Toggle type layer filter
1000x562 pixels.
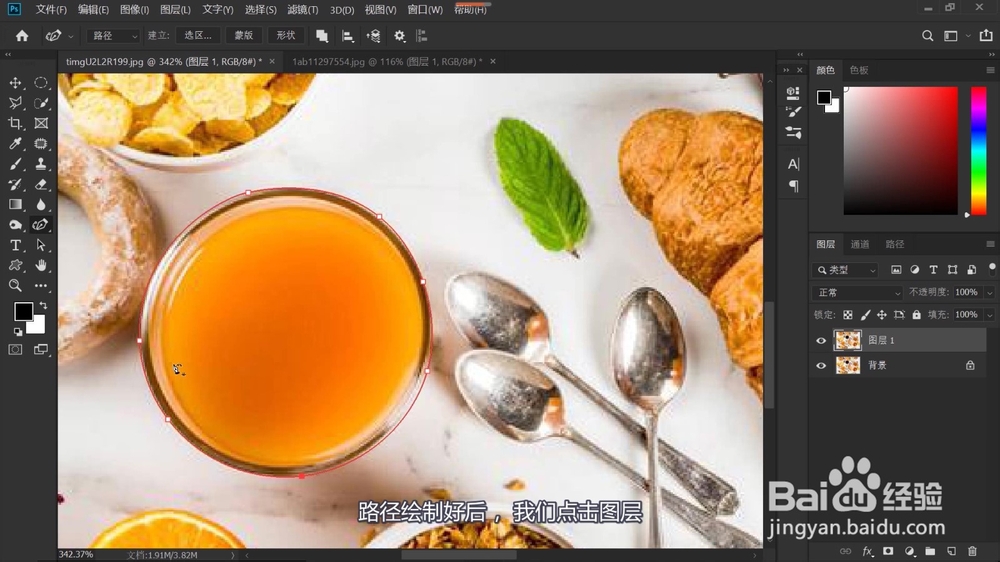[x=933, y=270]
